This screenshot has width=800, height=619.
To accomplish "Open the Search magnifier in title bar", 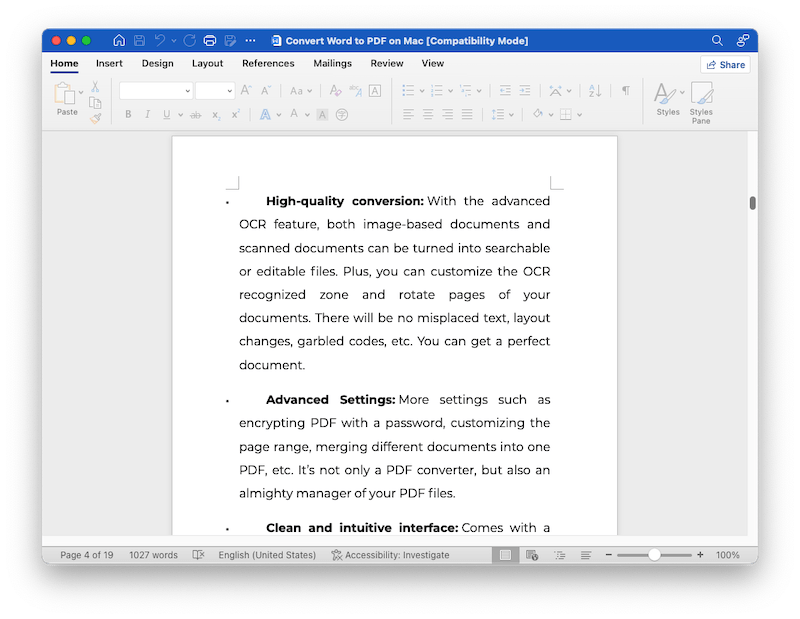I will [x=717, y=41].
